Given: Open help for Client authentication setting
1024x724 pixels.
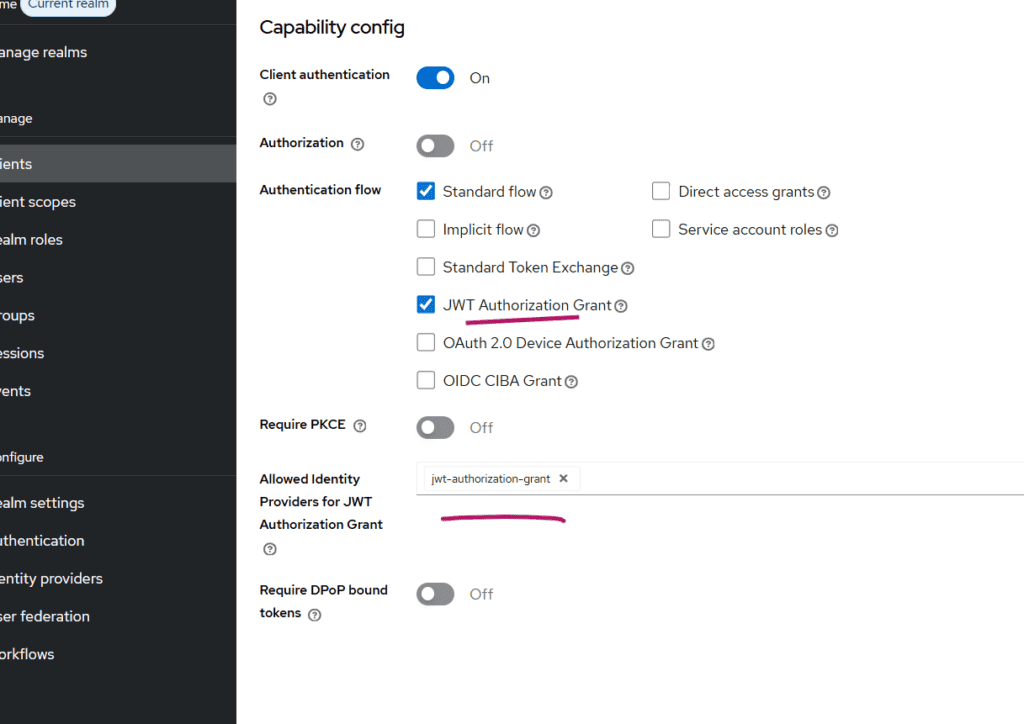Looking at the screenshot, I should pyautogui.click(x=268, y=98).
